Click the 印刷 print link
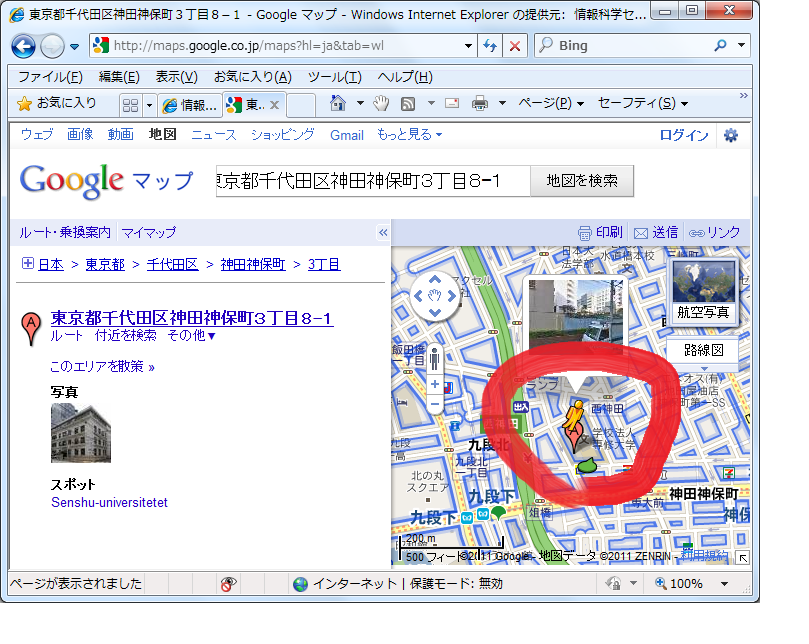This screenshot has height=644, width=809. click(x=600, y=233)
